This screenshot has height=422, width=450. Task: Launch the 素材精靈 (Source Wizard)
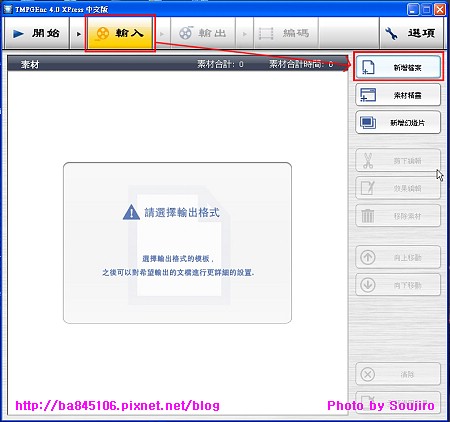pyautogui.click(x=398, y=95)
